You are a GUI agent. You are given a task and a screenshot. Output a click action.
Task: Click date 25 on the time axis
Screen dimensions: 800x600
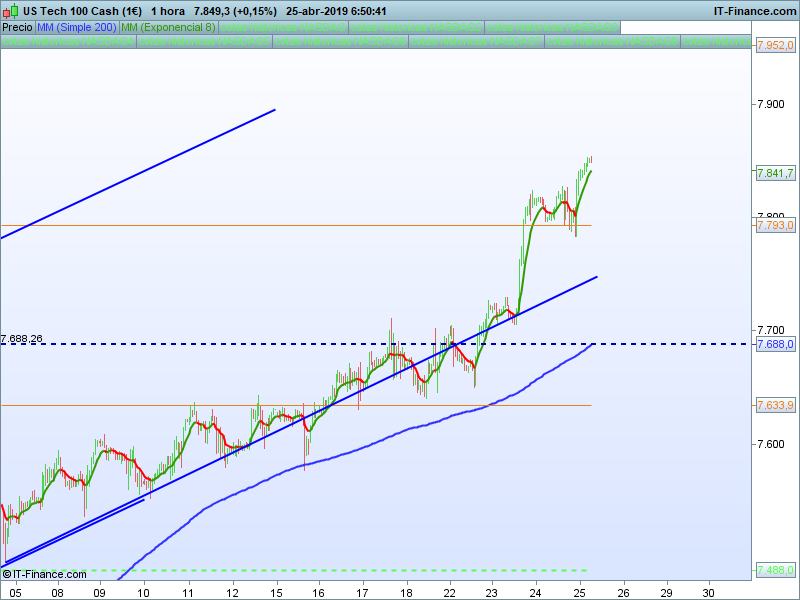(x=579, y=593)
